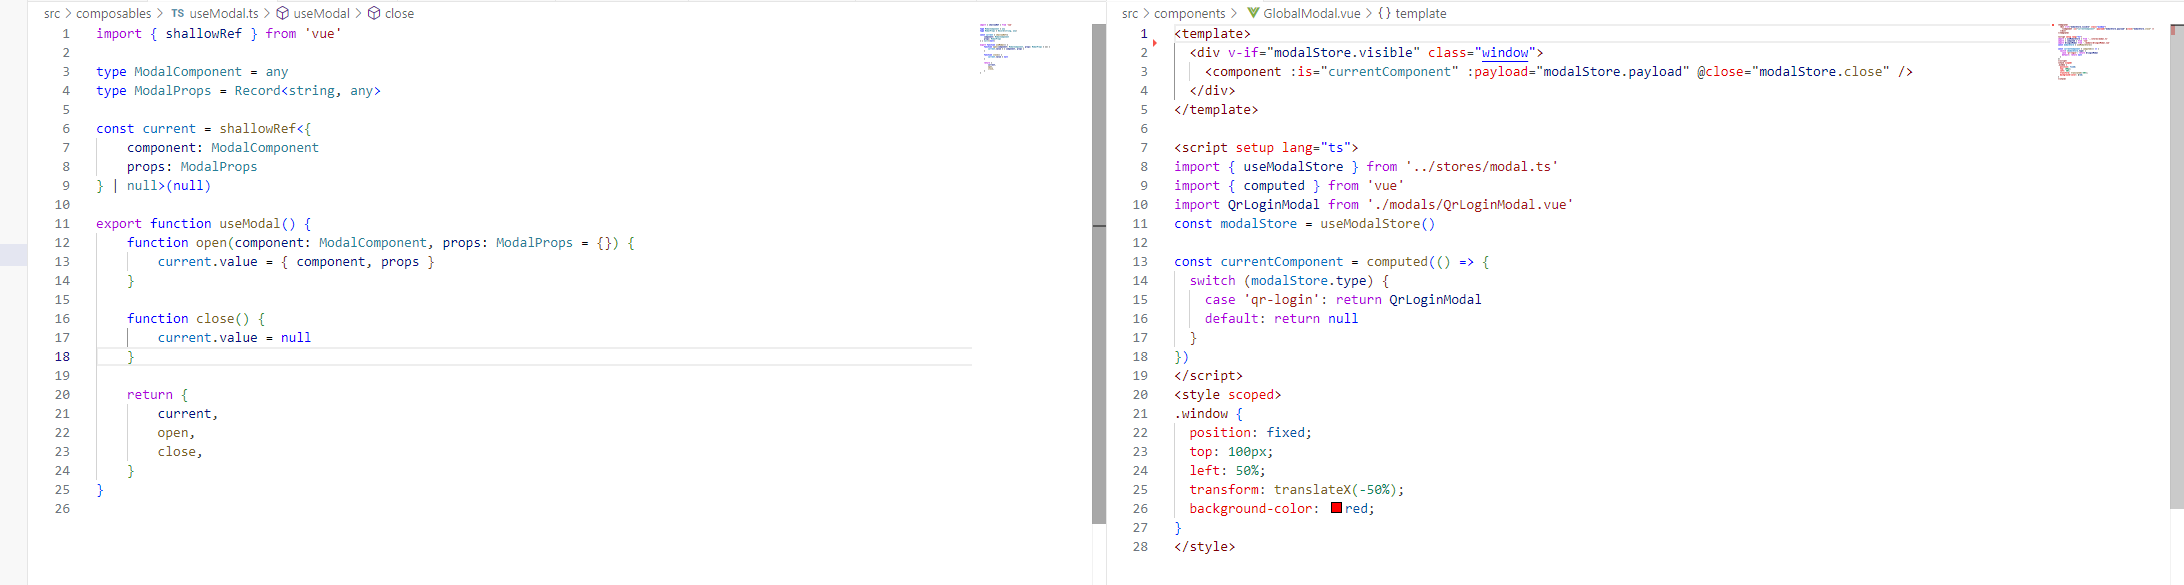Click the cube icon beside useModal breadcrumb

pyautogui.click(x=282, y=13)
